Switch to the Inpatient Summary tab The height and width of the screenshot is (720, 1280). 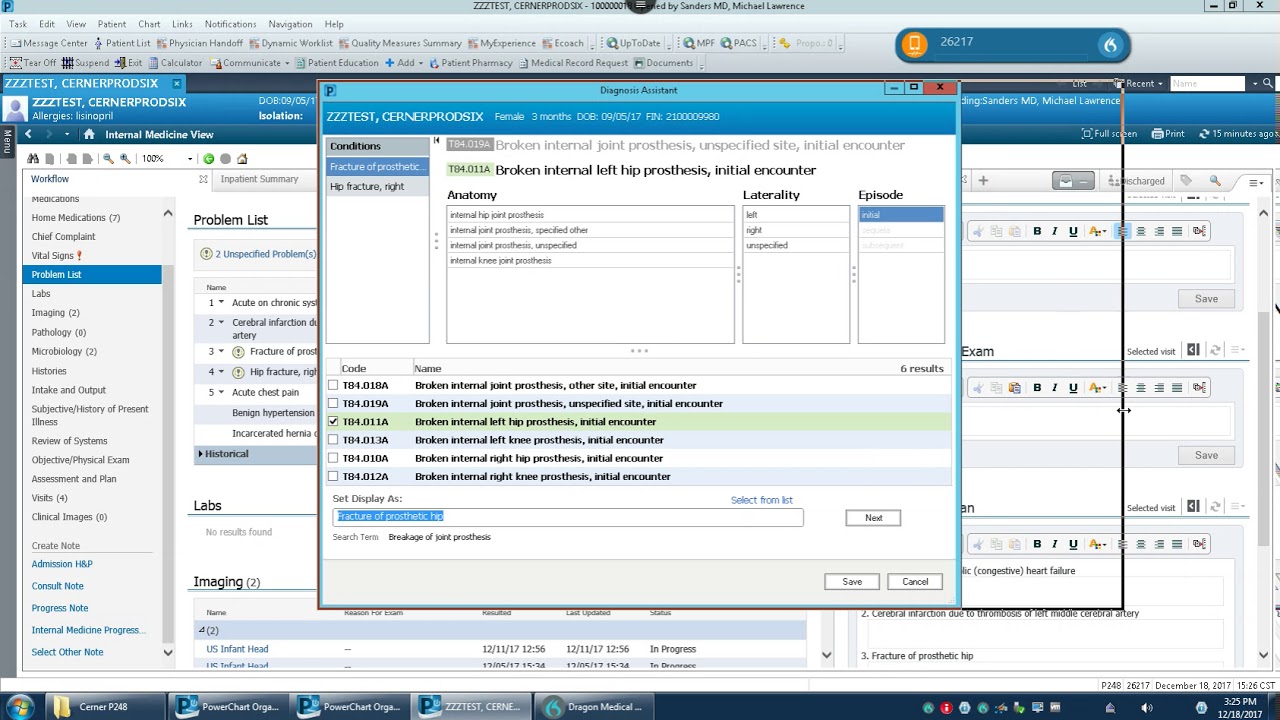coord(259,179)
